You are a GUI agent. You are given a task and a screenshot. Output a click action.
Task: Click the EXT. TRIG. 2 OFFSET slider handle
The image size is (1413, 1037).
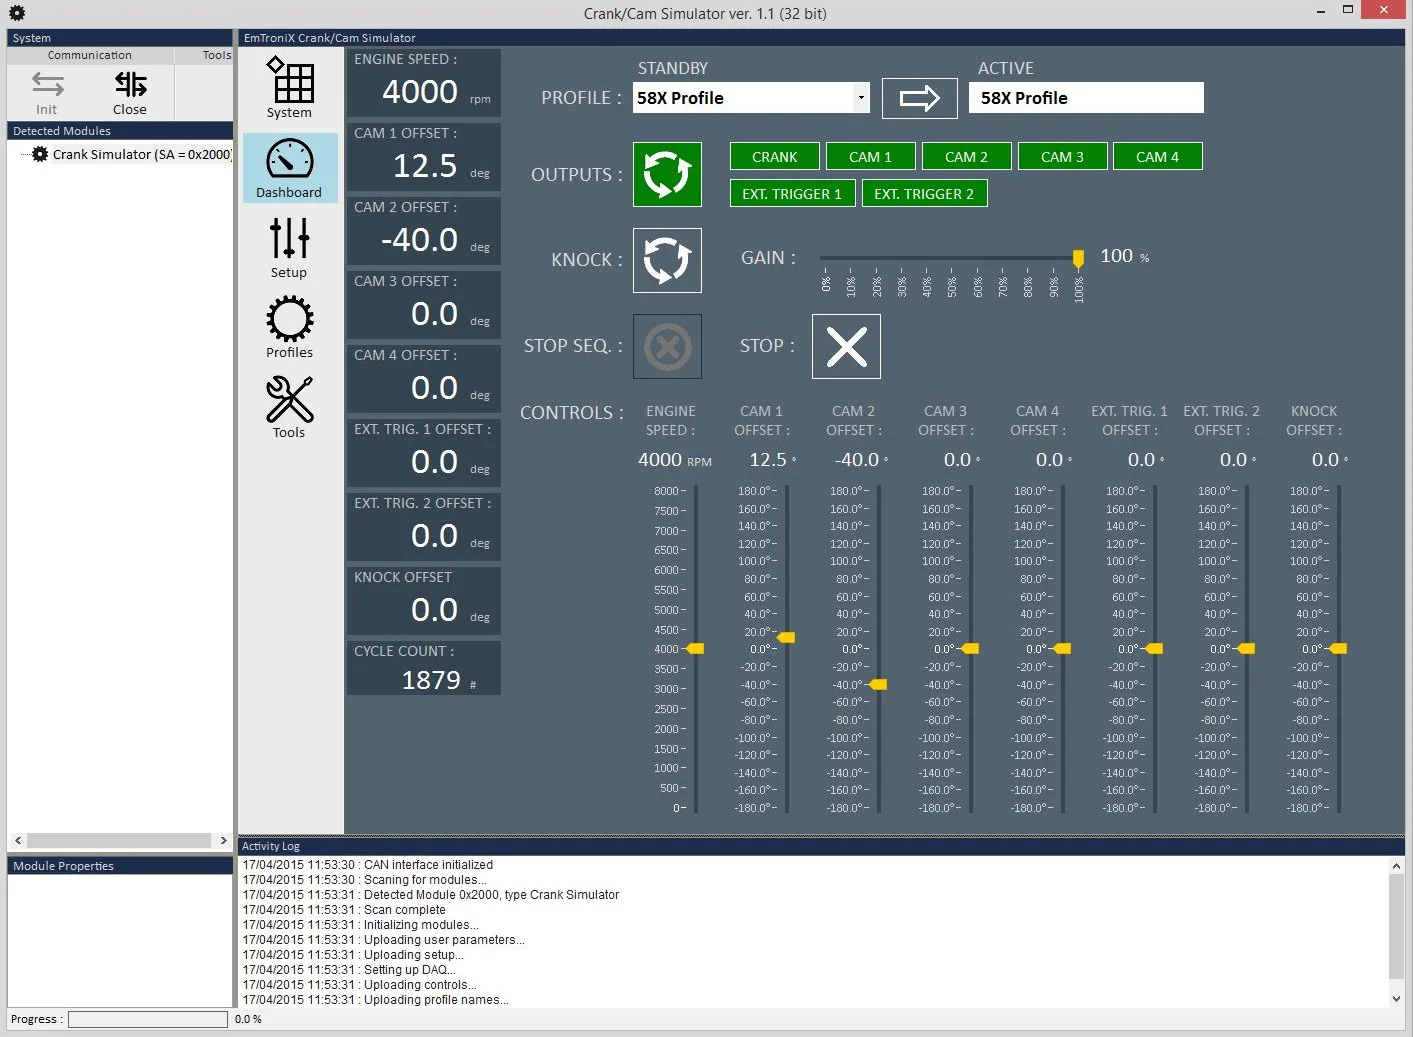click(x=1246, y=649)
